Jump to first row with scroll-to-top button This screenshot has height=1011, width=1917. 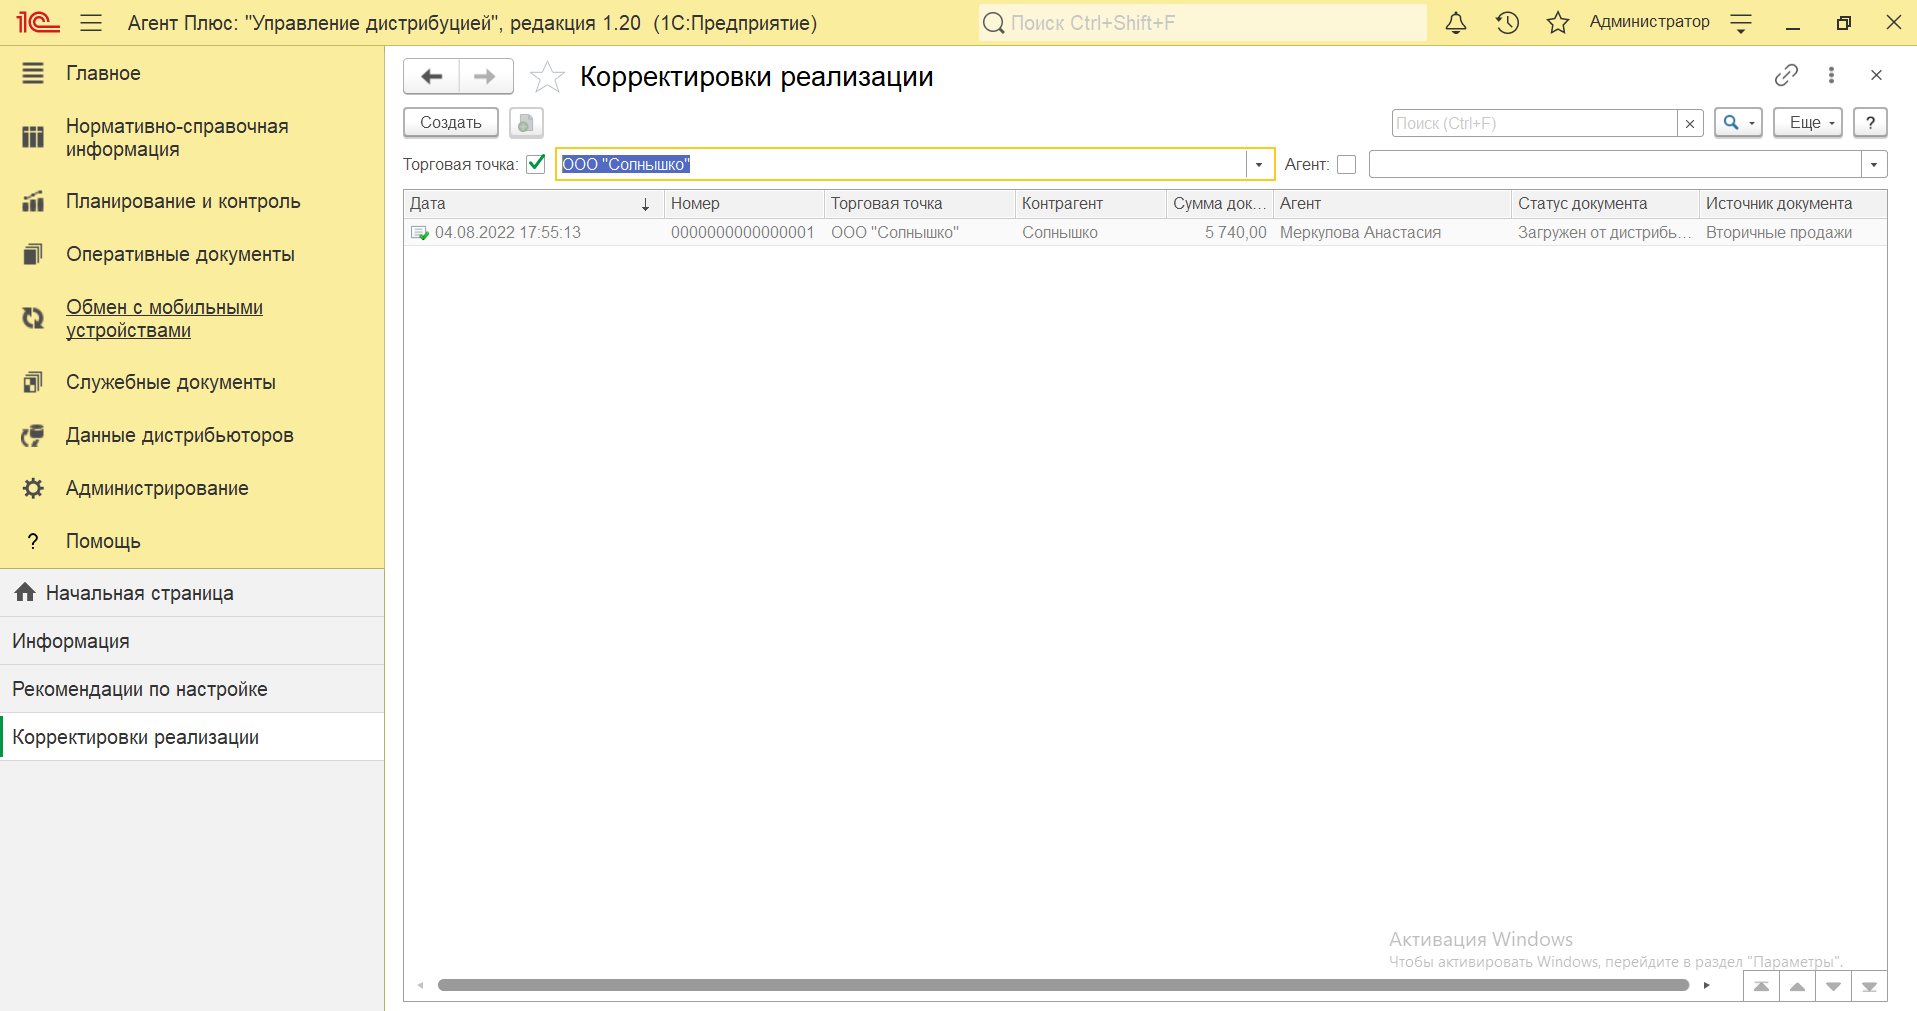tap(1761, 986)
